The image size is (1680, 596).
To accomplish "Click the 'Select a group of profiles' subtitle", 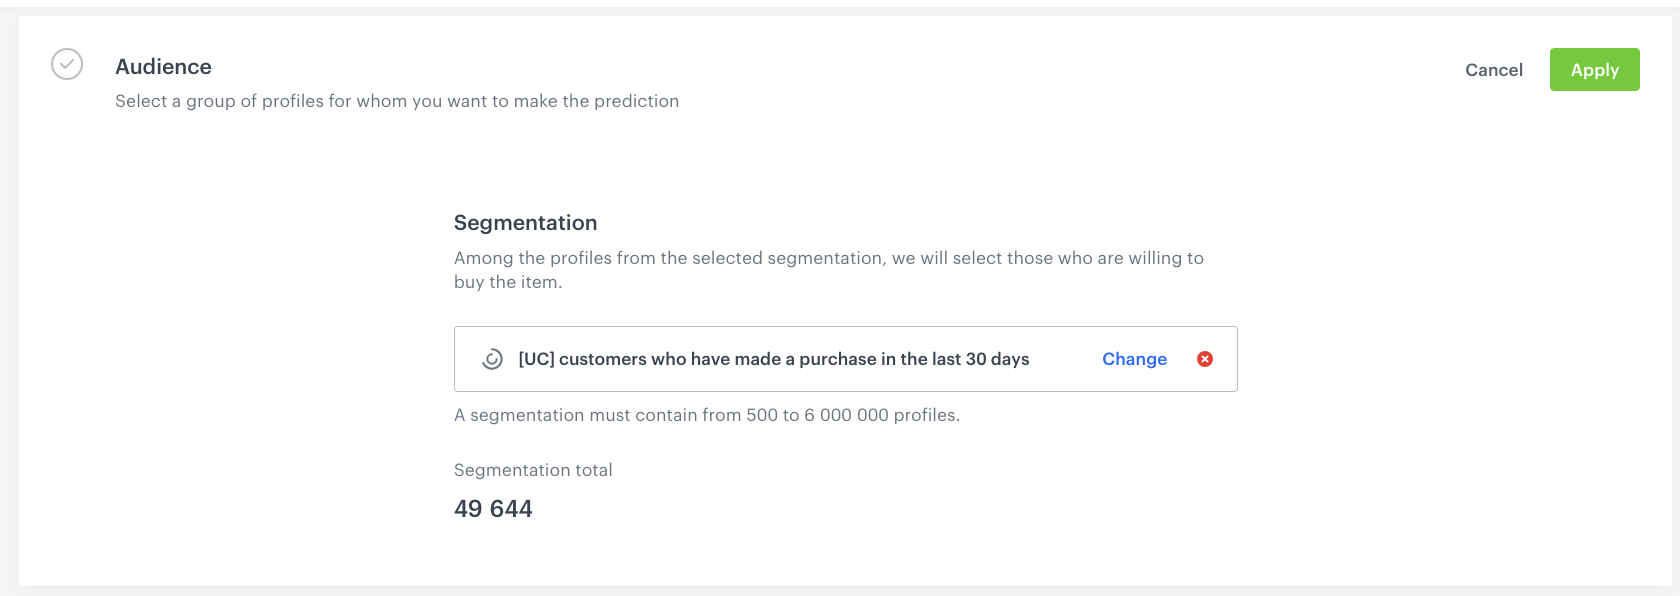I will (396, 101).
